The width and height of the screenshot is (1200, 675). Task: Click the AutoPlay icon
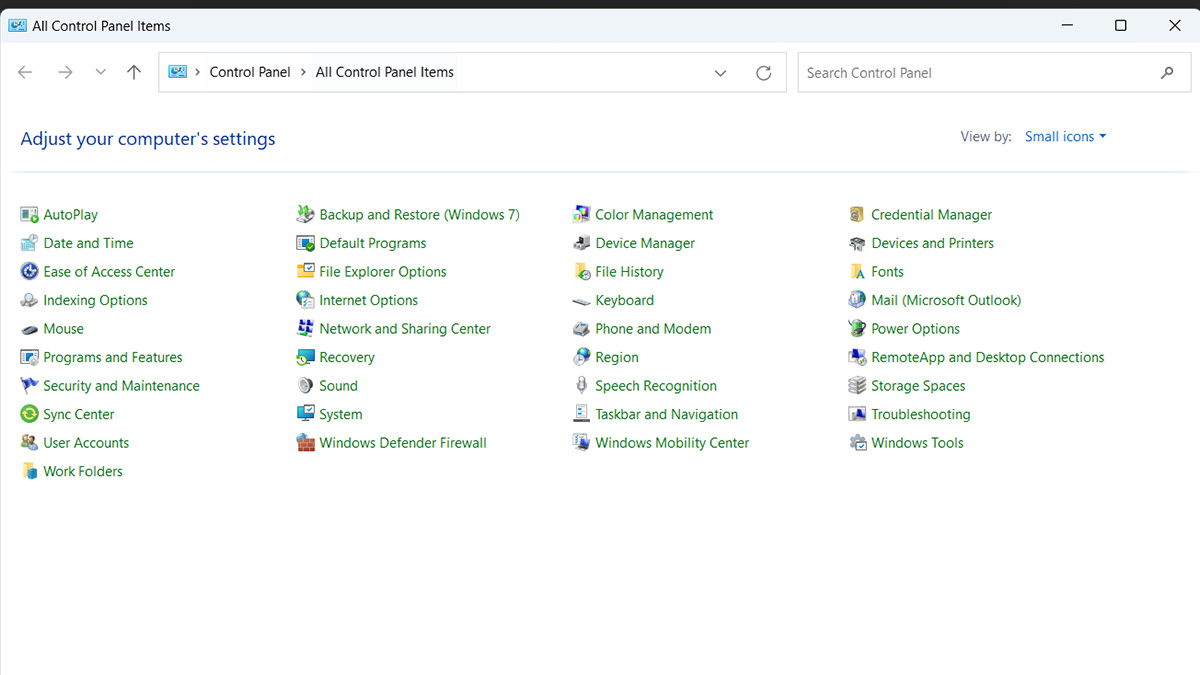29,215
